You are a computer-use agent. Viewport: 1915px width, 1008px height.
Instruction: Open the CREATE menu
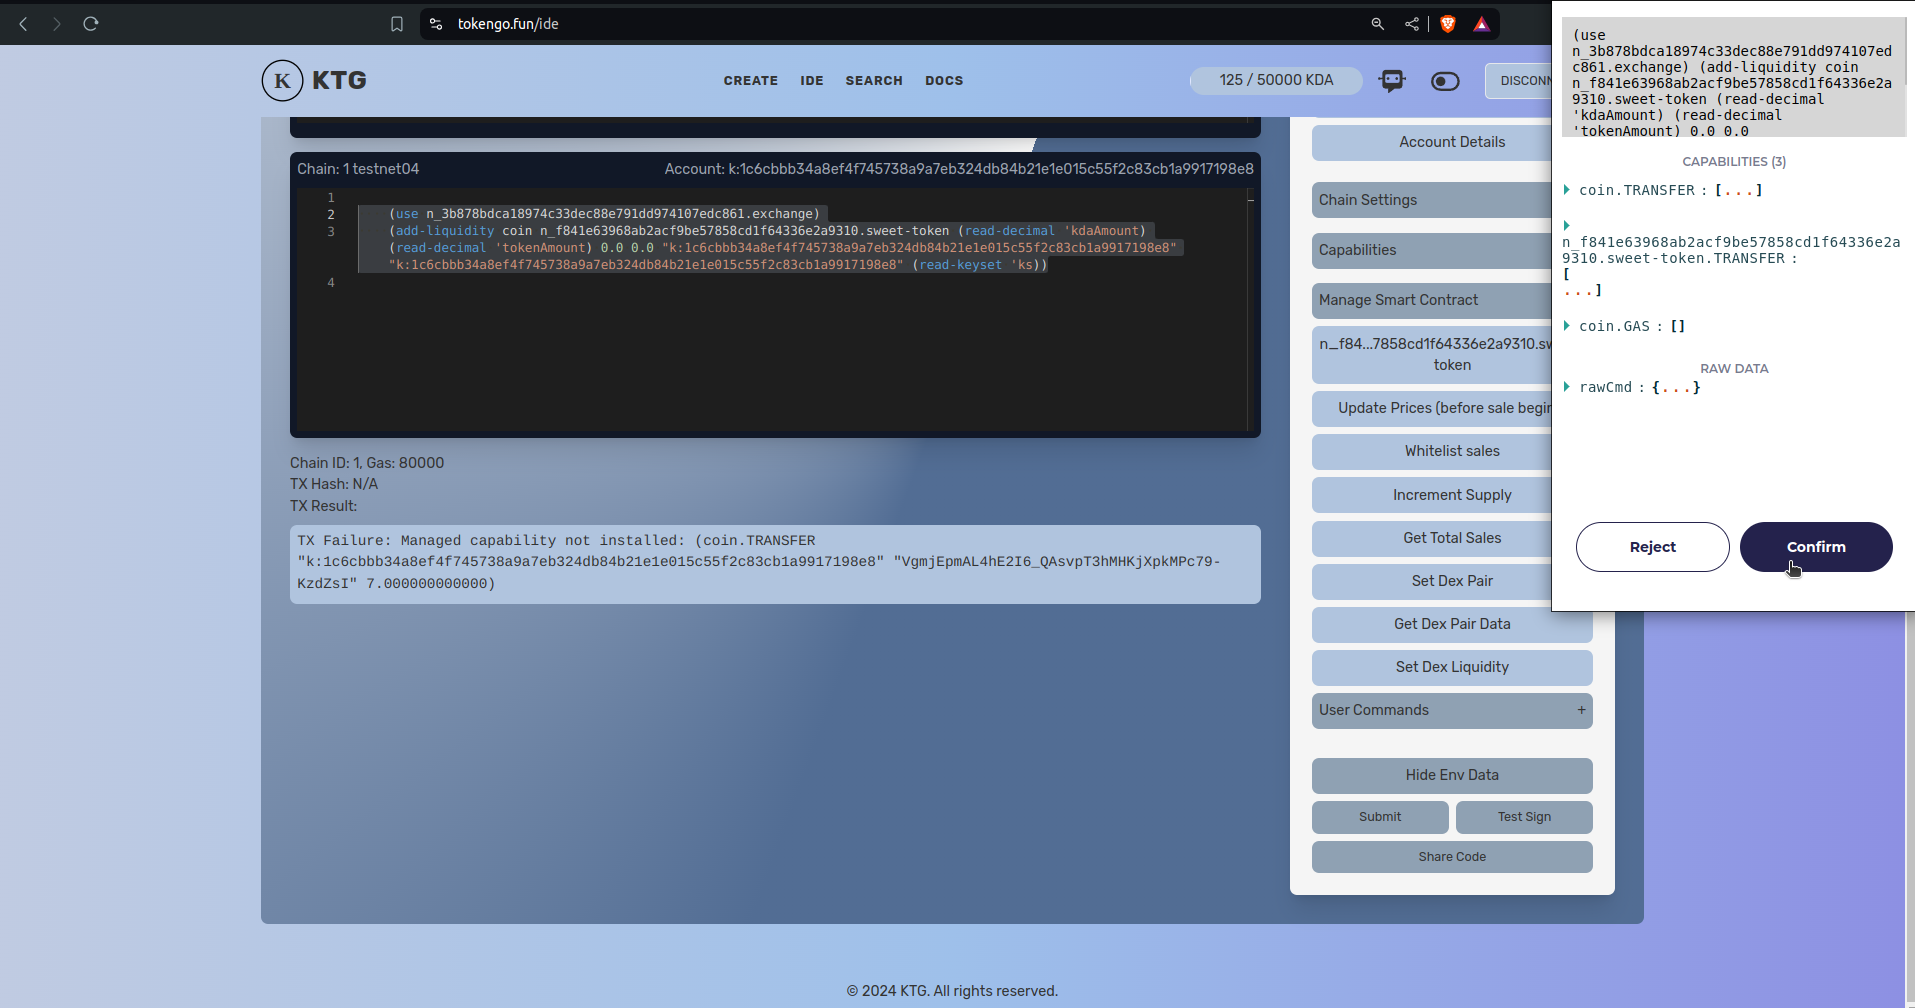[x=751, y=81]
